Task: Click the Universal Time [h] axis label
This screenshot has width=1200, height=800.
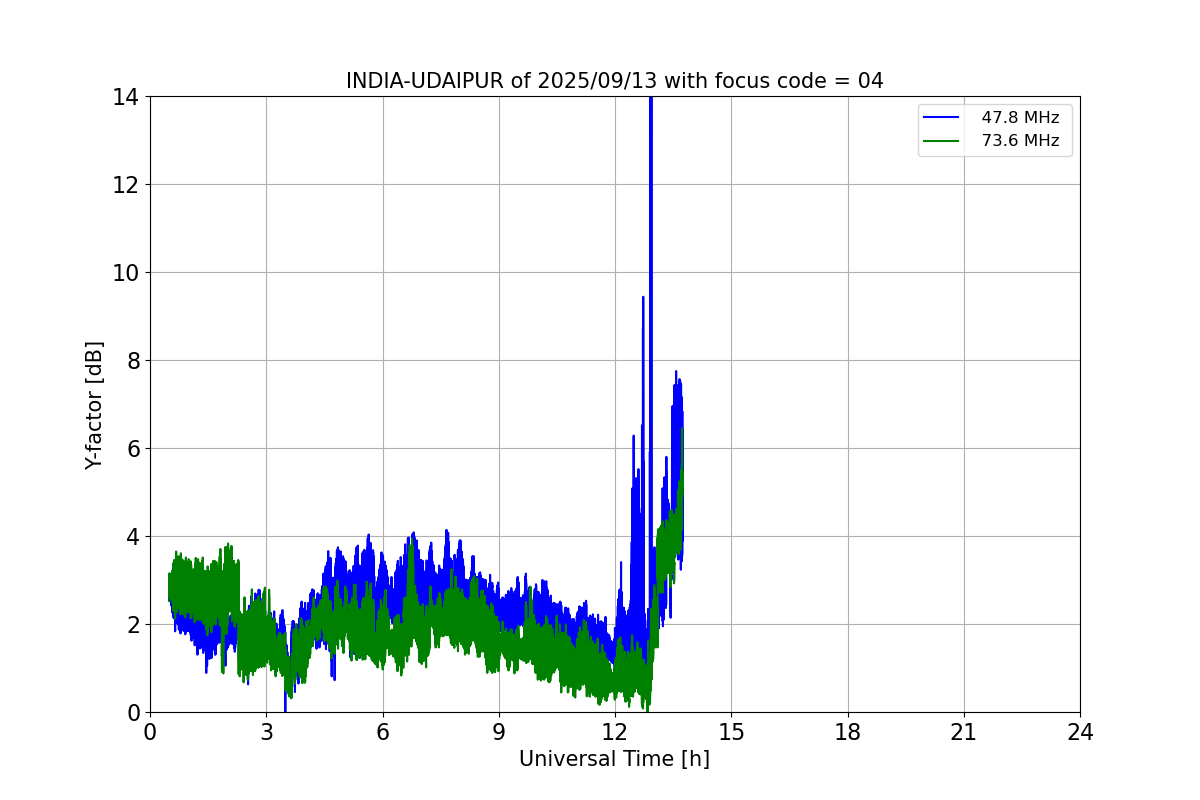Action: point(614,760)
